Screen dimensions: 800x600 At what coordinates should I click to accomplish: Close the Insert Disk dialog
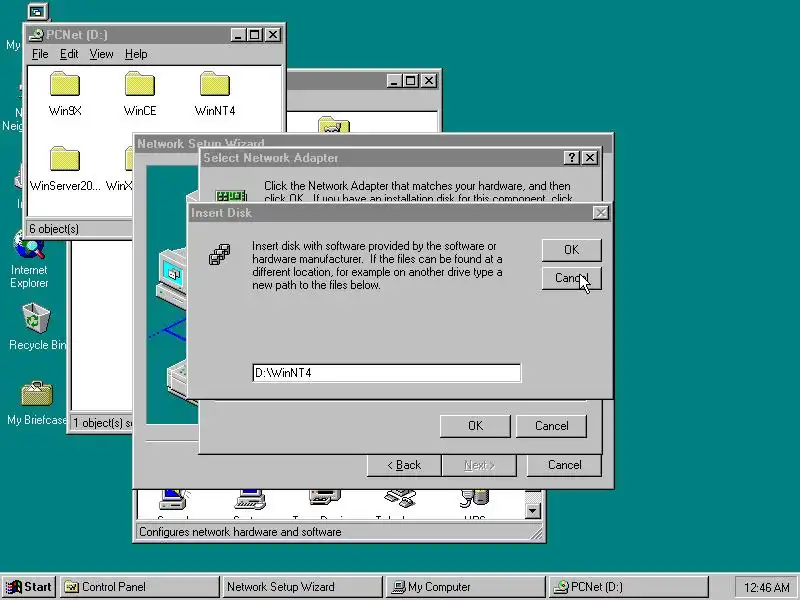click(x=601, y=213)
